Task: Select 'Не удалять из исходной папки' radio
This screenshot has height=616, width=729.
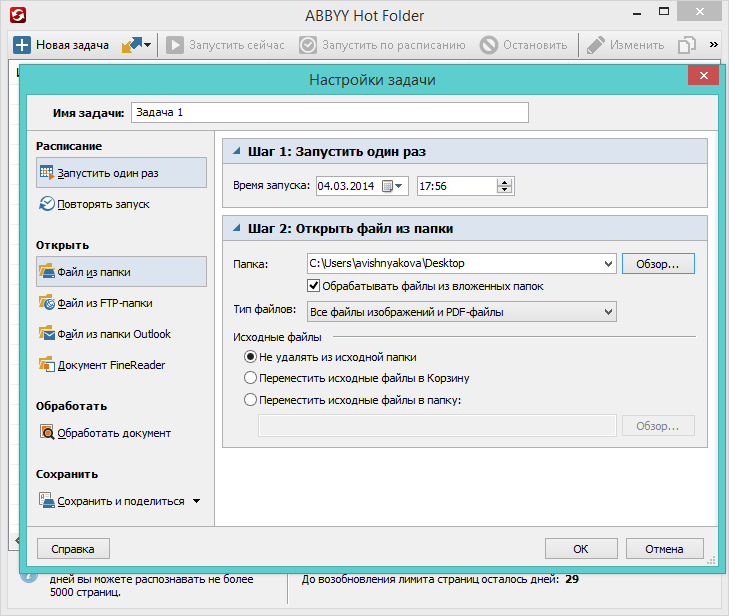Action: (250, 357)
